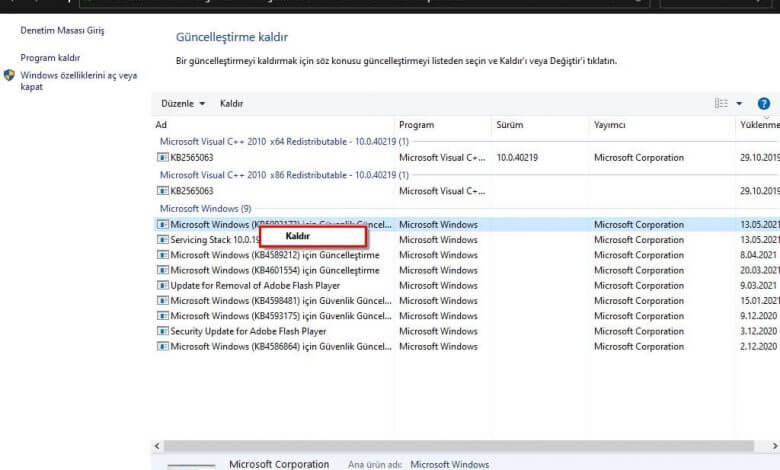The image size is (780, 470).
Task: Click the Update for Removal of Adobe Flash icon
Action: [162, 285]
